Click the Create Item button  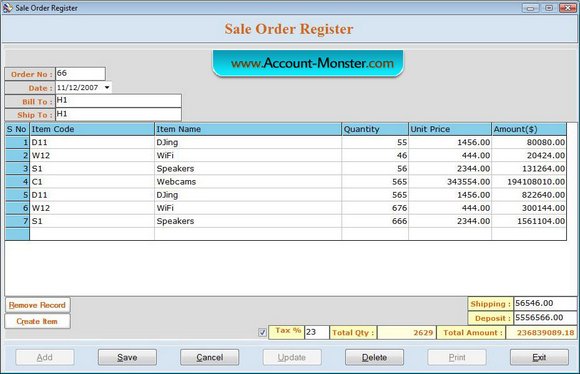[x=37, y=321]
